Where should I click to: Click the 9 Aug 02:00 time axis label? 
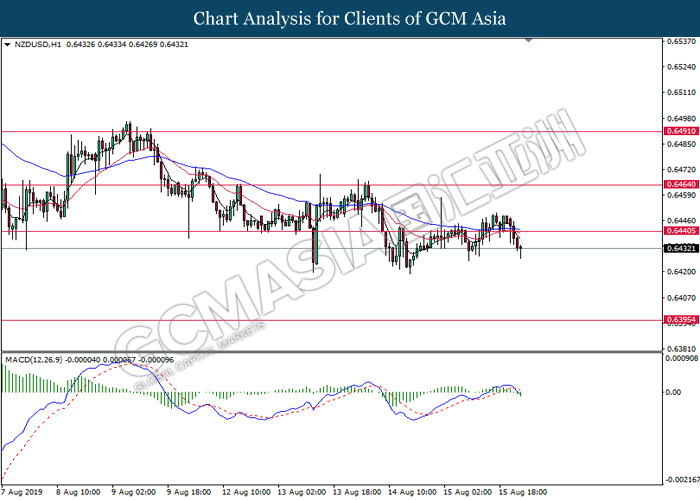click(x=133, y=492)
